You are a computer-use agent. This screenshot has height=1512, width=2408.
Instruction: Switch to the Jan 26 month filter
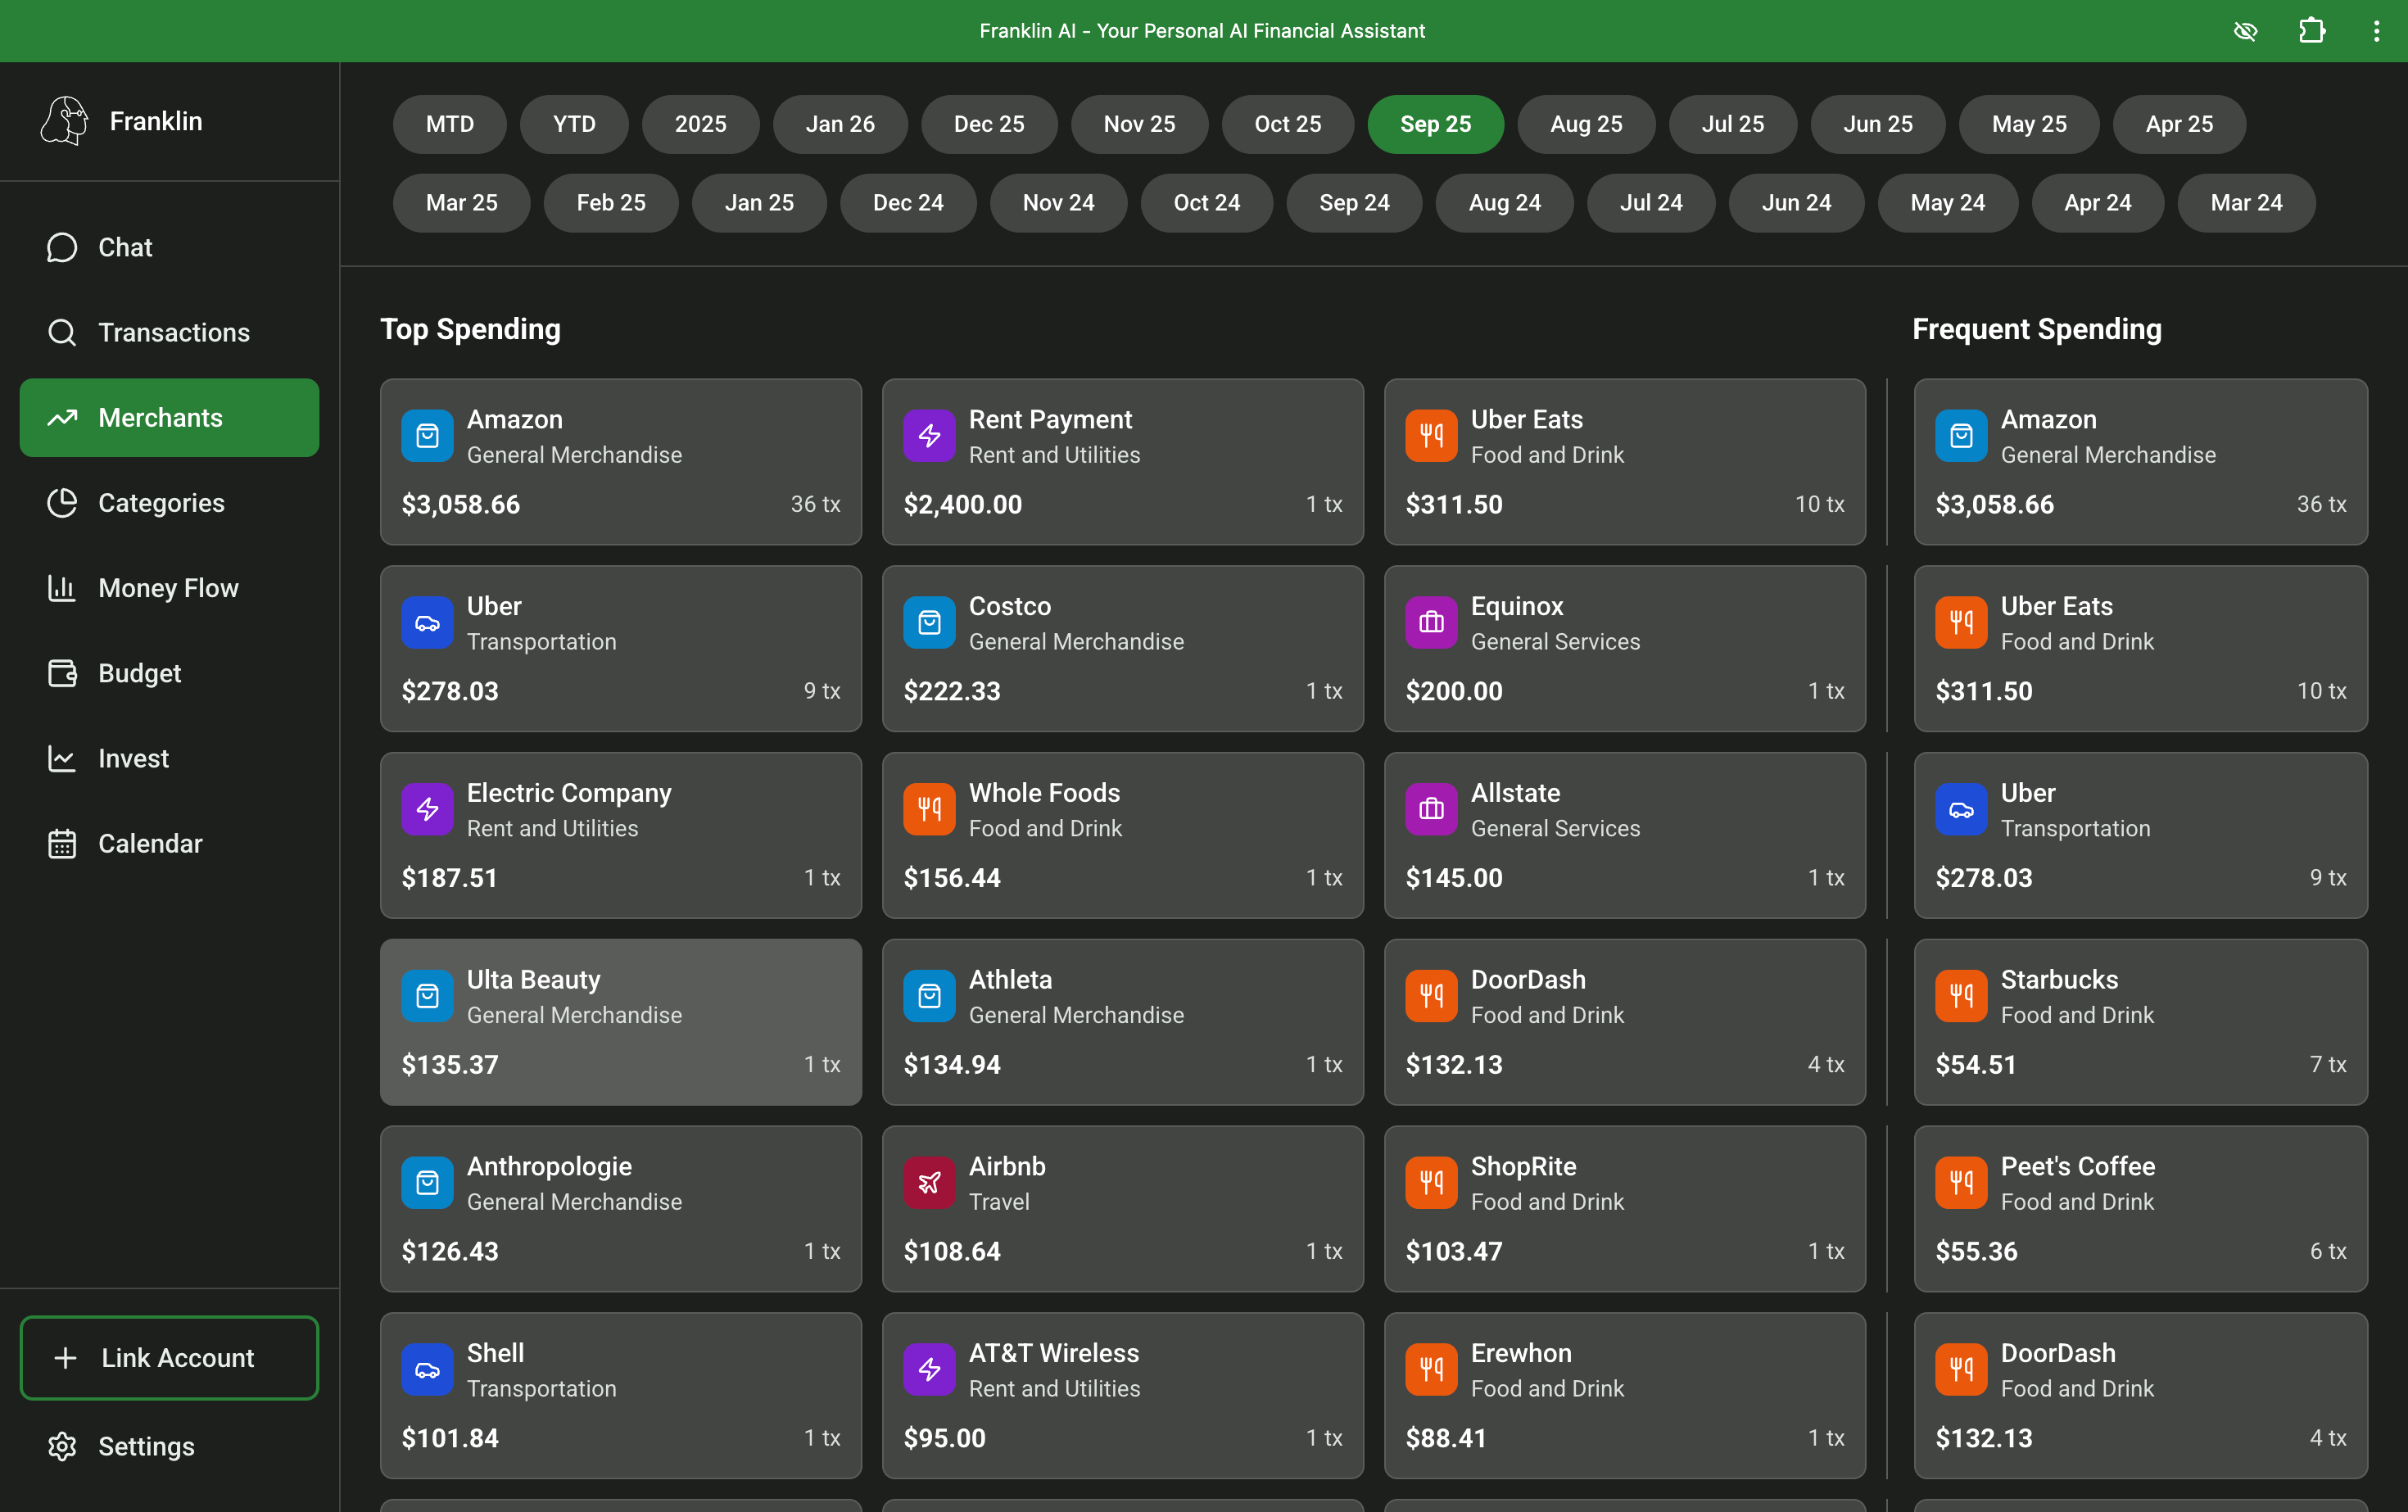840,124
